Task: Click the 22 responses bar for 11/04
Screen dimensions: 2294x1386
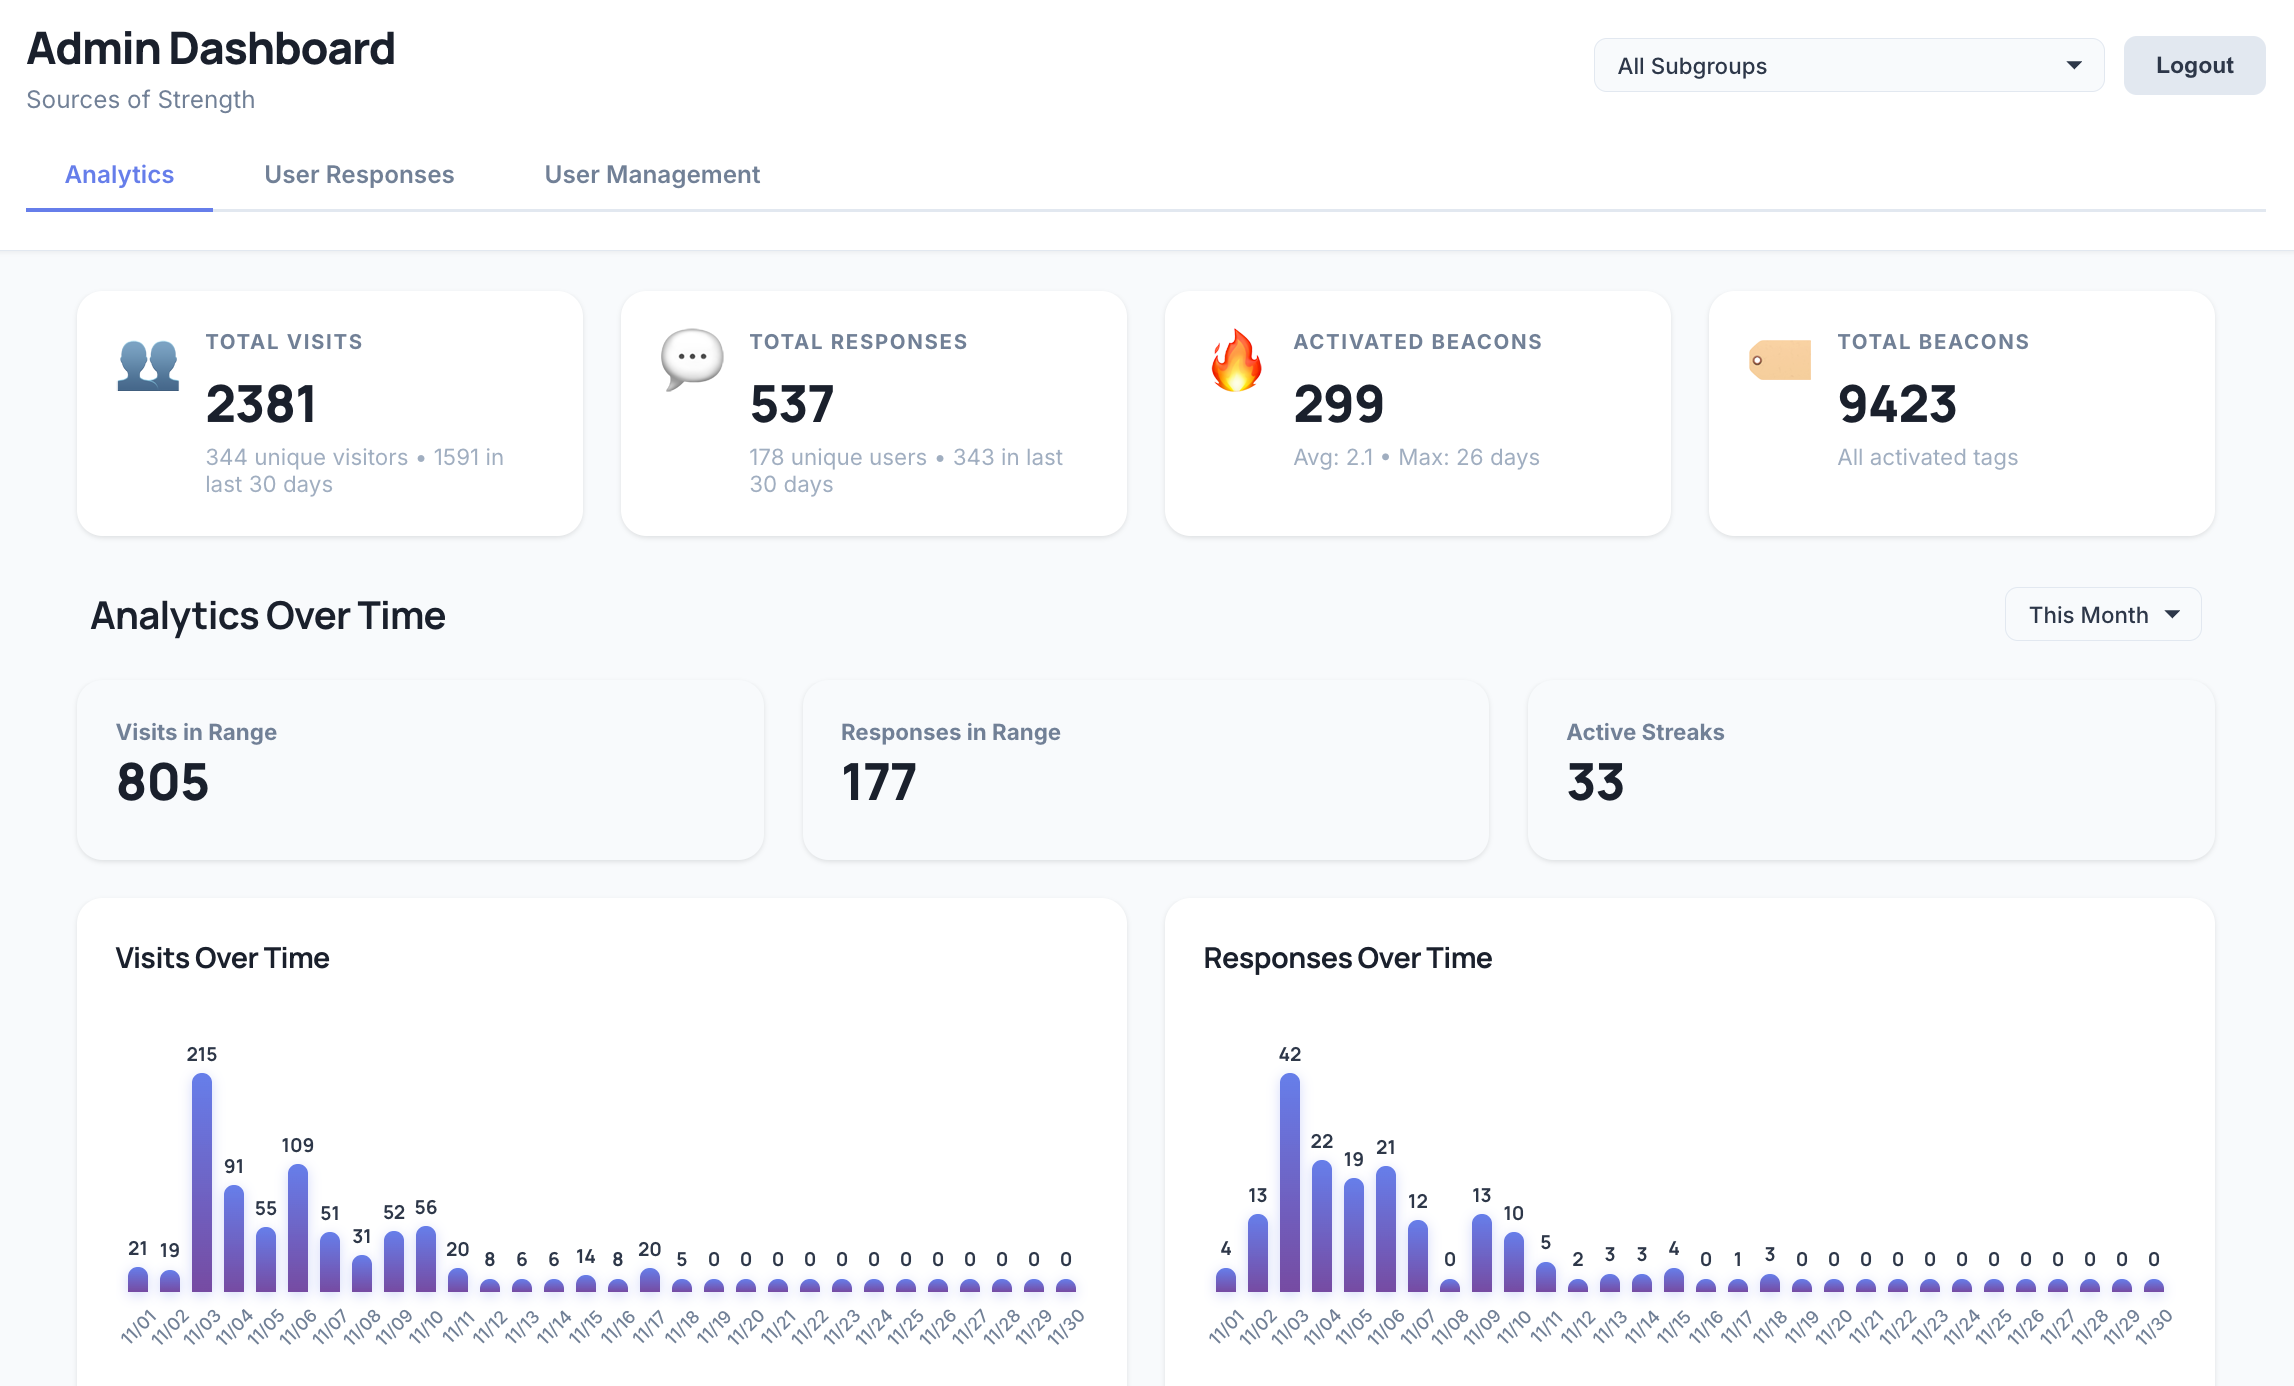Action: pyautogui.click(x=1322, y=1226)
